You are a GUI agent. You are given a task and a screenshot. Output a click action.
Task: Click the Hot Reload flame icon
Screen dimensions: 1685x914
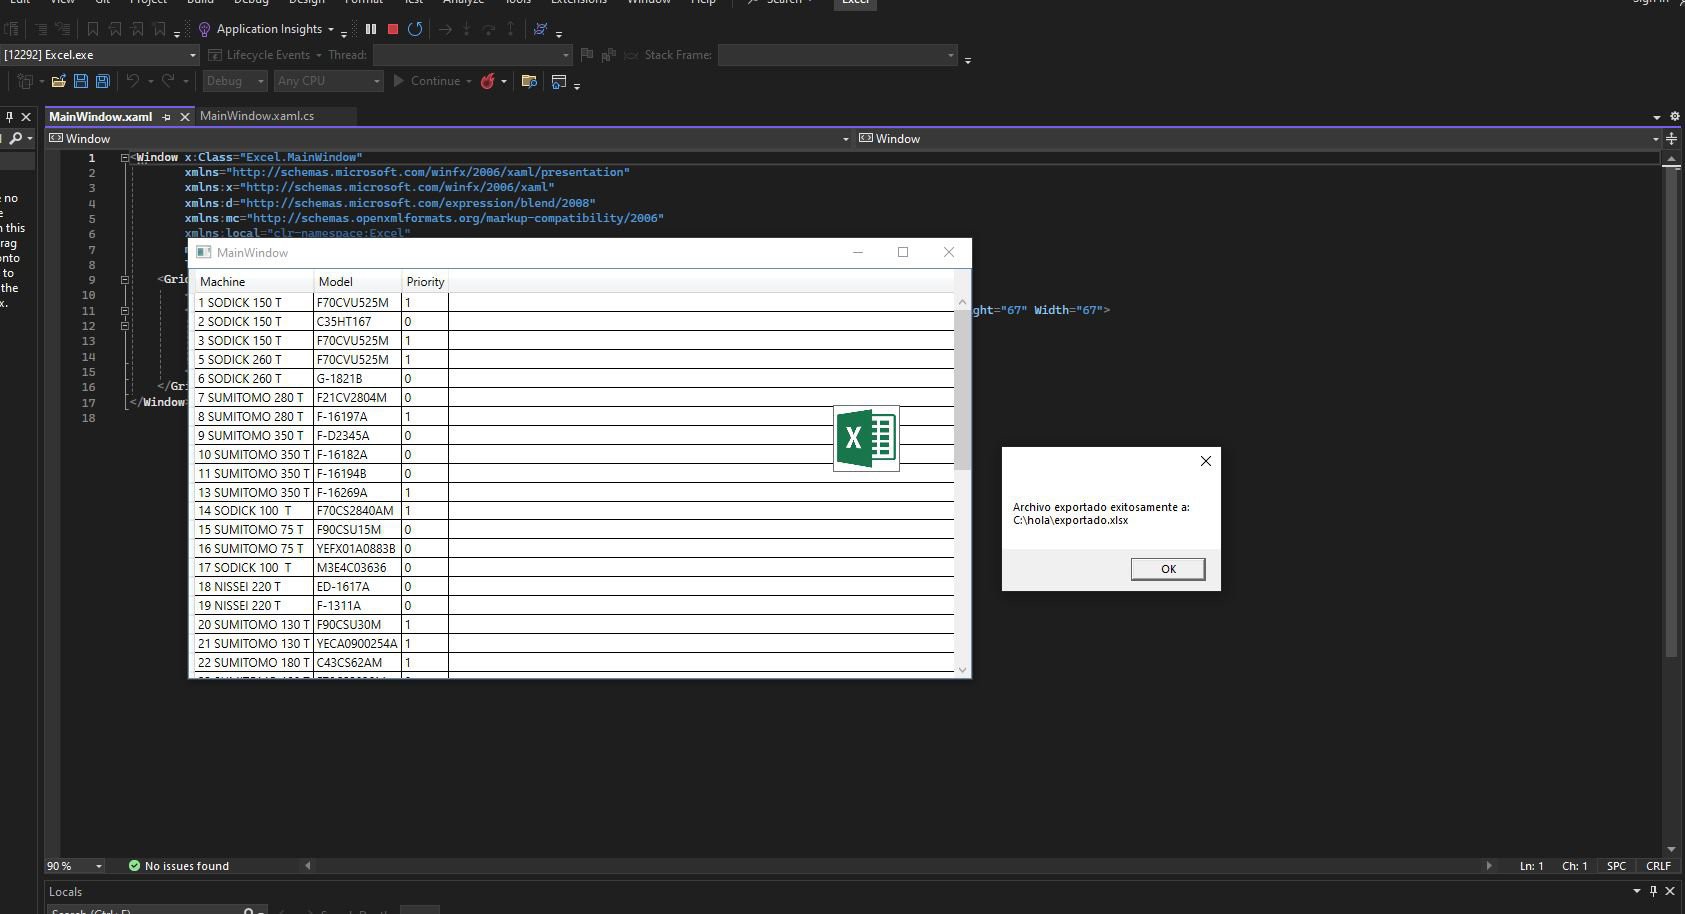[x=488, y=81]
